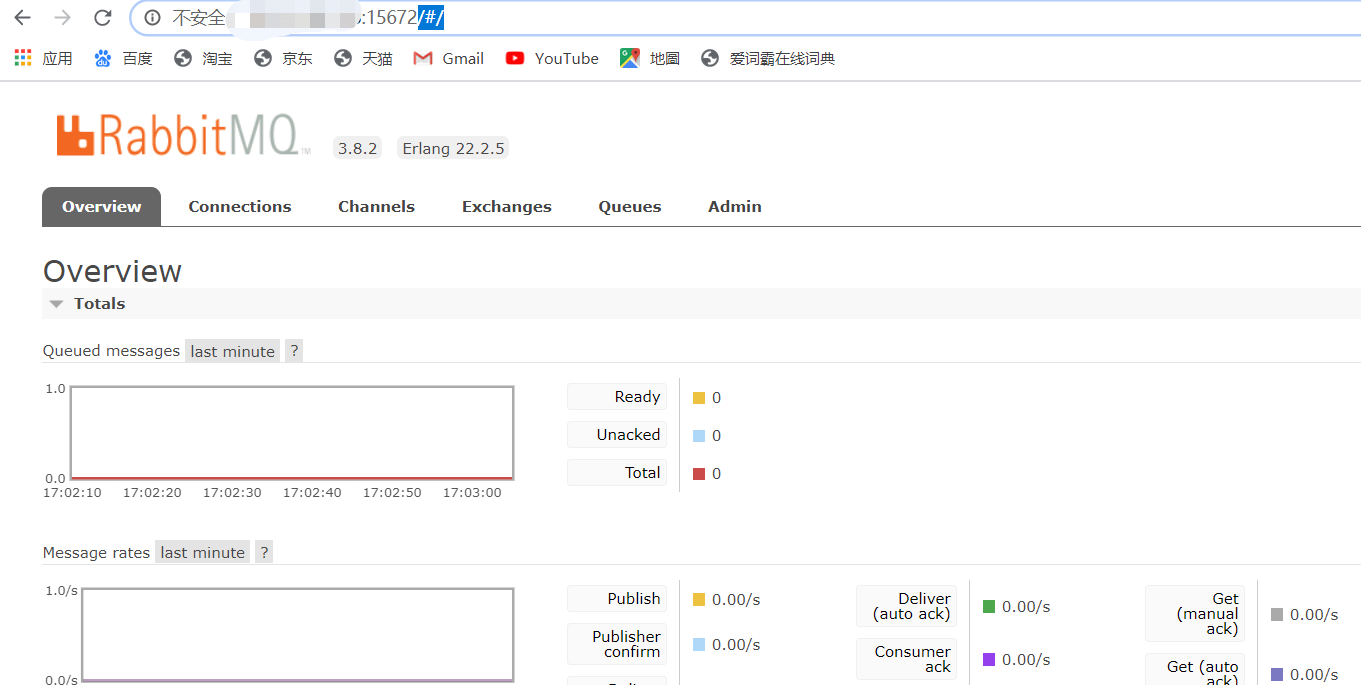Open the Exchanges tab
This screenshot has height=685, width=1361.
507,207
